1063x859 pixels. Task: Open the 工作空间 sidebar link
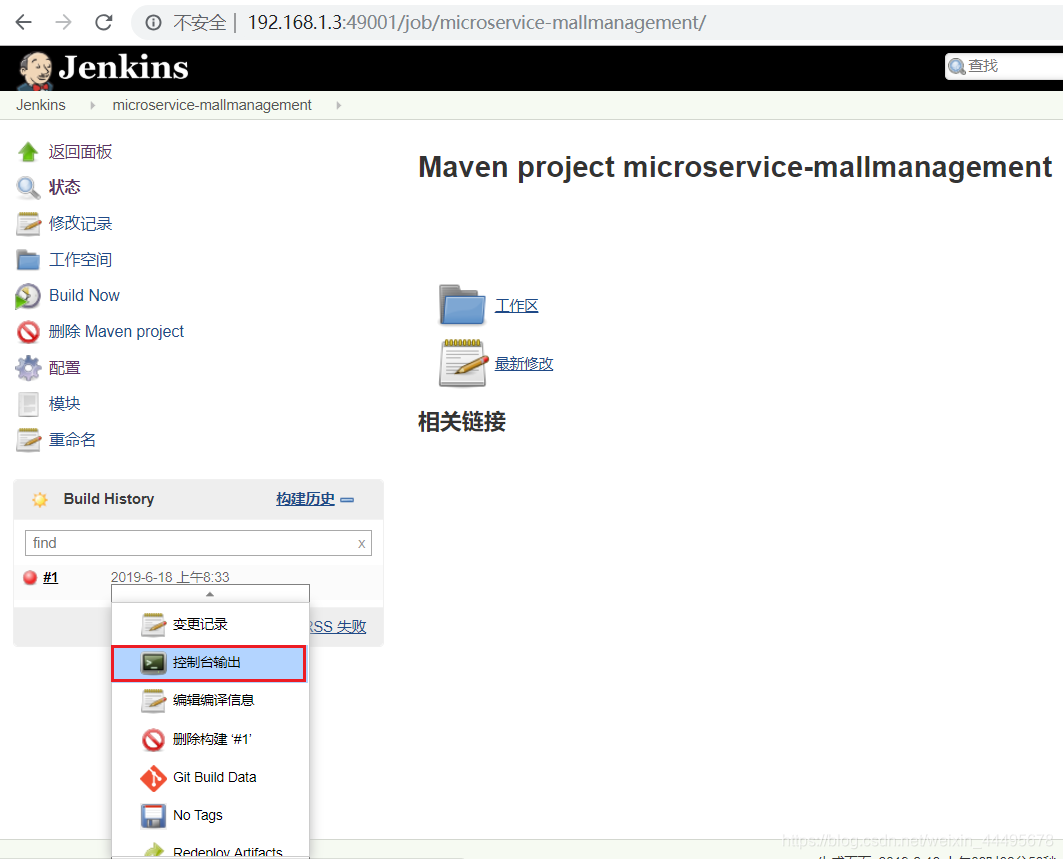click(x=80, y=260)
